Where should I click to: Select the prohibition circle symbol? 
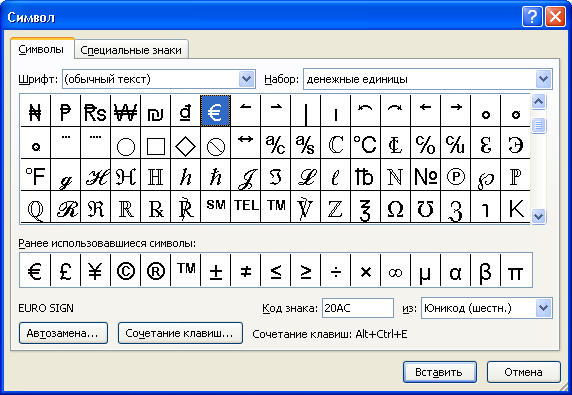click(x=215, y=143)
